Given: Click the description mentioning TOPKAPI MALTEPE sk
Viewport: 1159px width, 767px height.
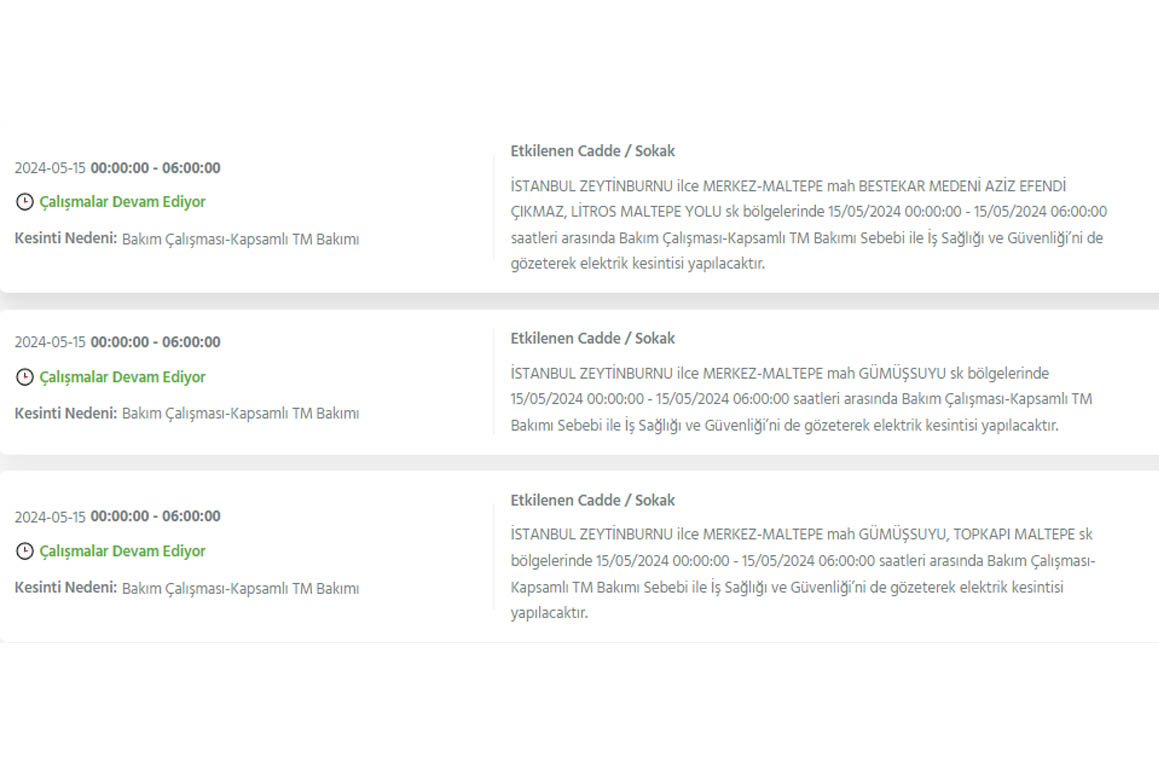Looking at the screenshot, I should pyautogui.click(x=802, y=574).
